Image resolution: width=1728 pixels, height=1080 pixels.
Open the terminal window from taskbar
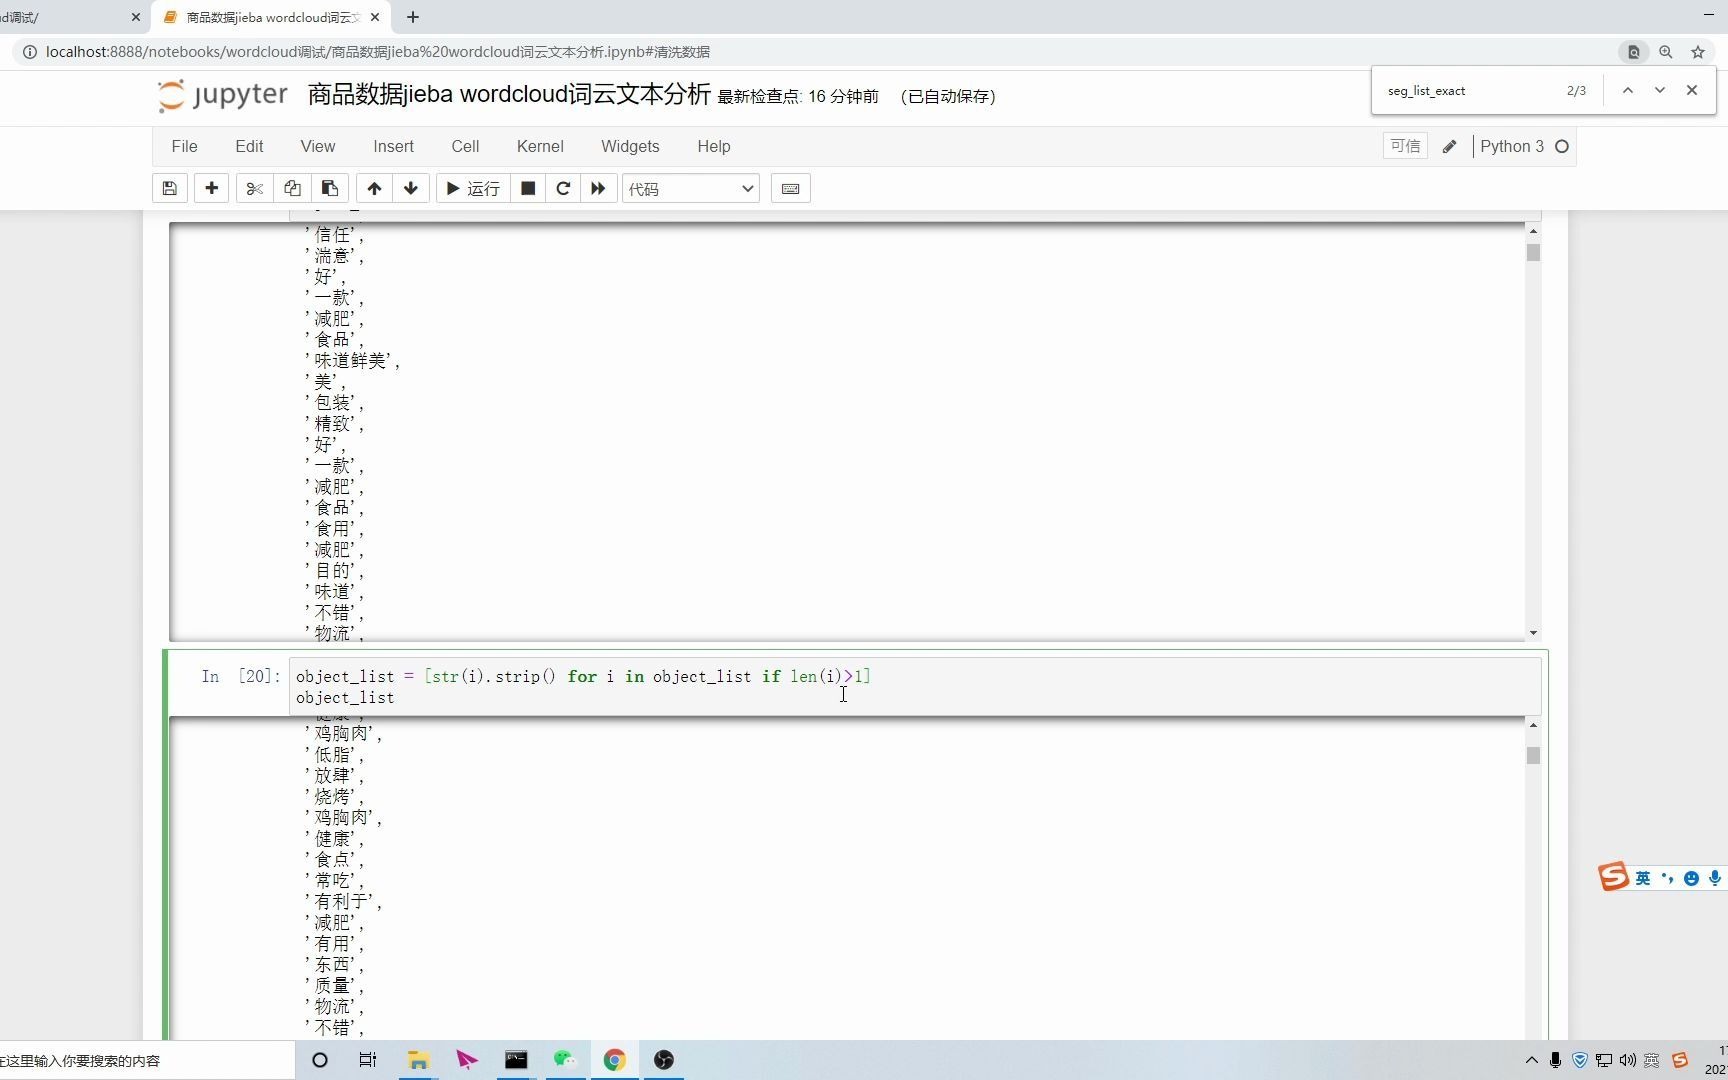[x=516, y=1060]
